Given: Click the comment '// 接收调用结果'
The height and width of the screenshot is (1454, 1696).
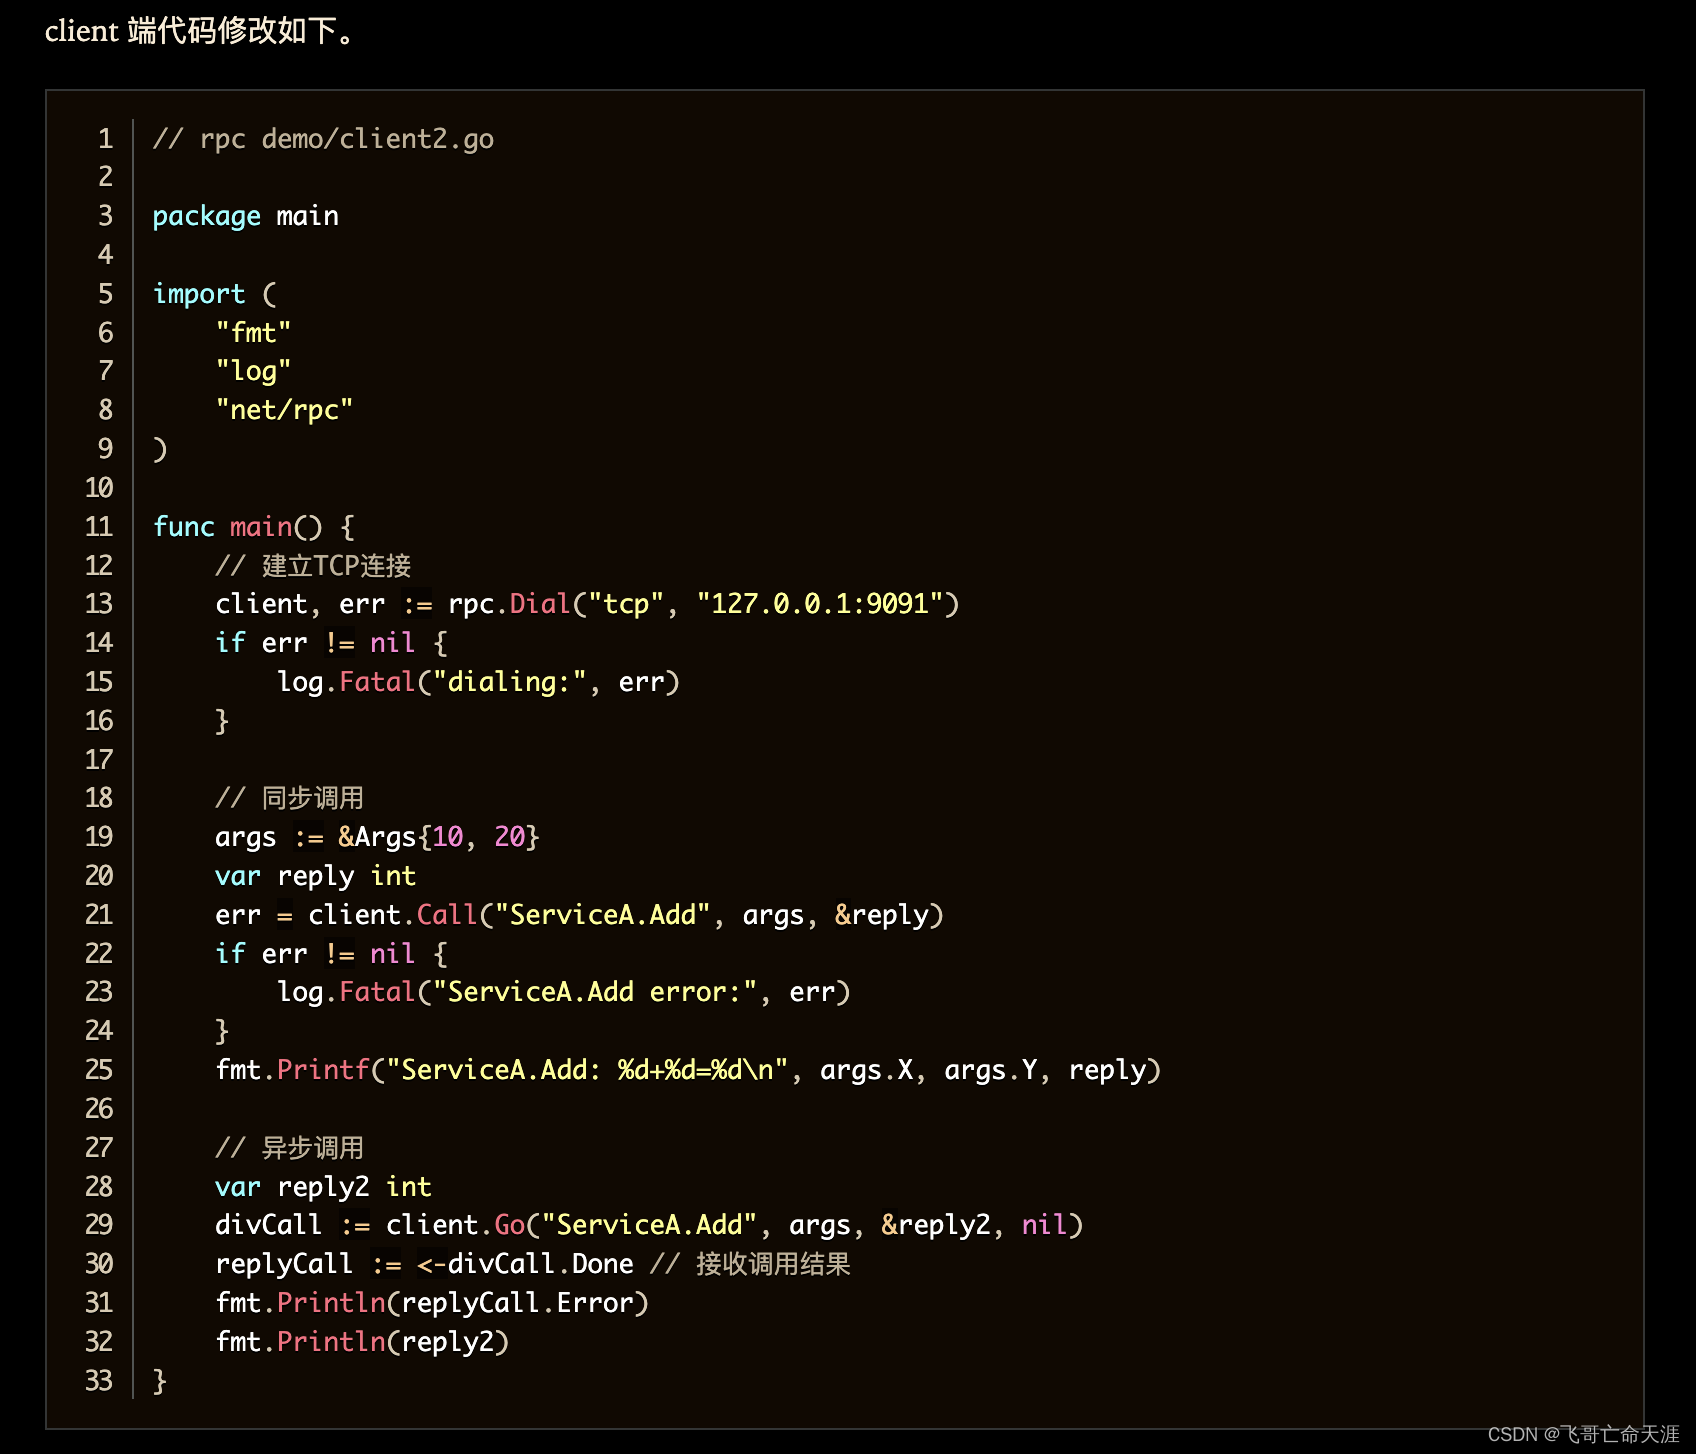Looking at the screenshot, I should click(750, 1264).
